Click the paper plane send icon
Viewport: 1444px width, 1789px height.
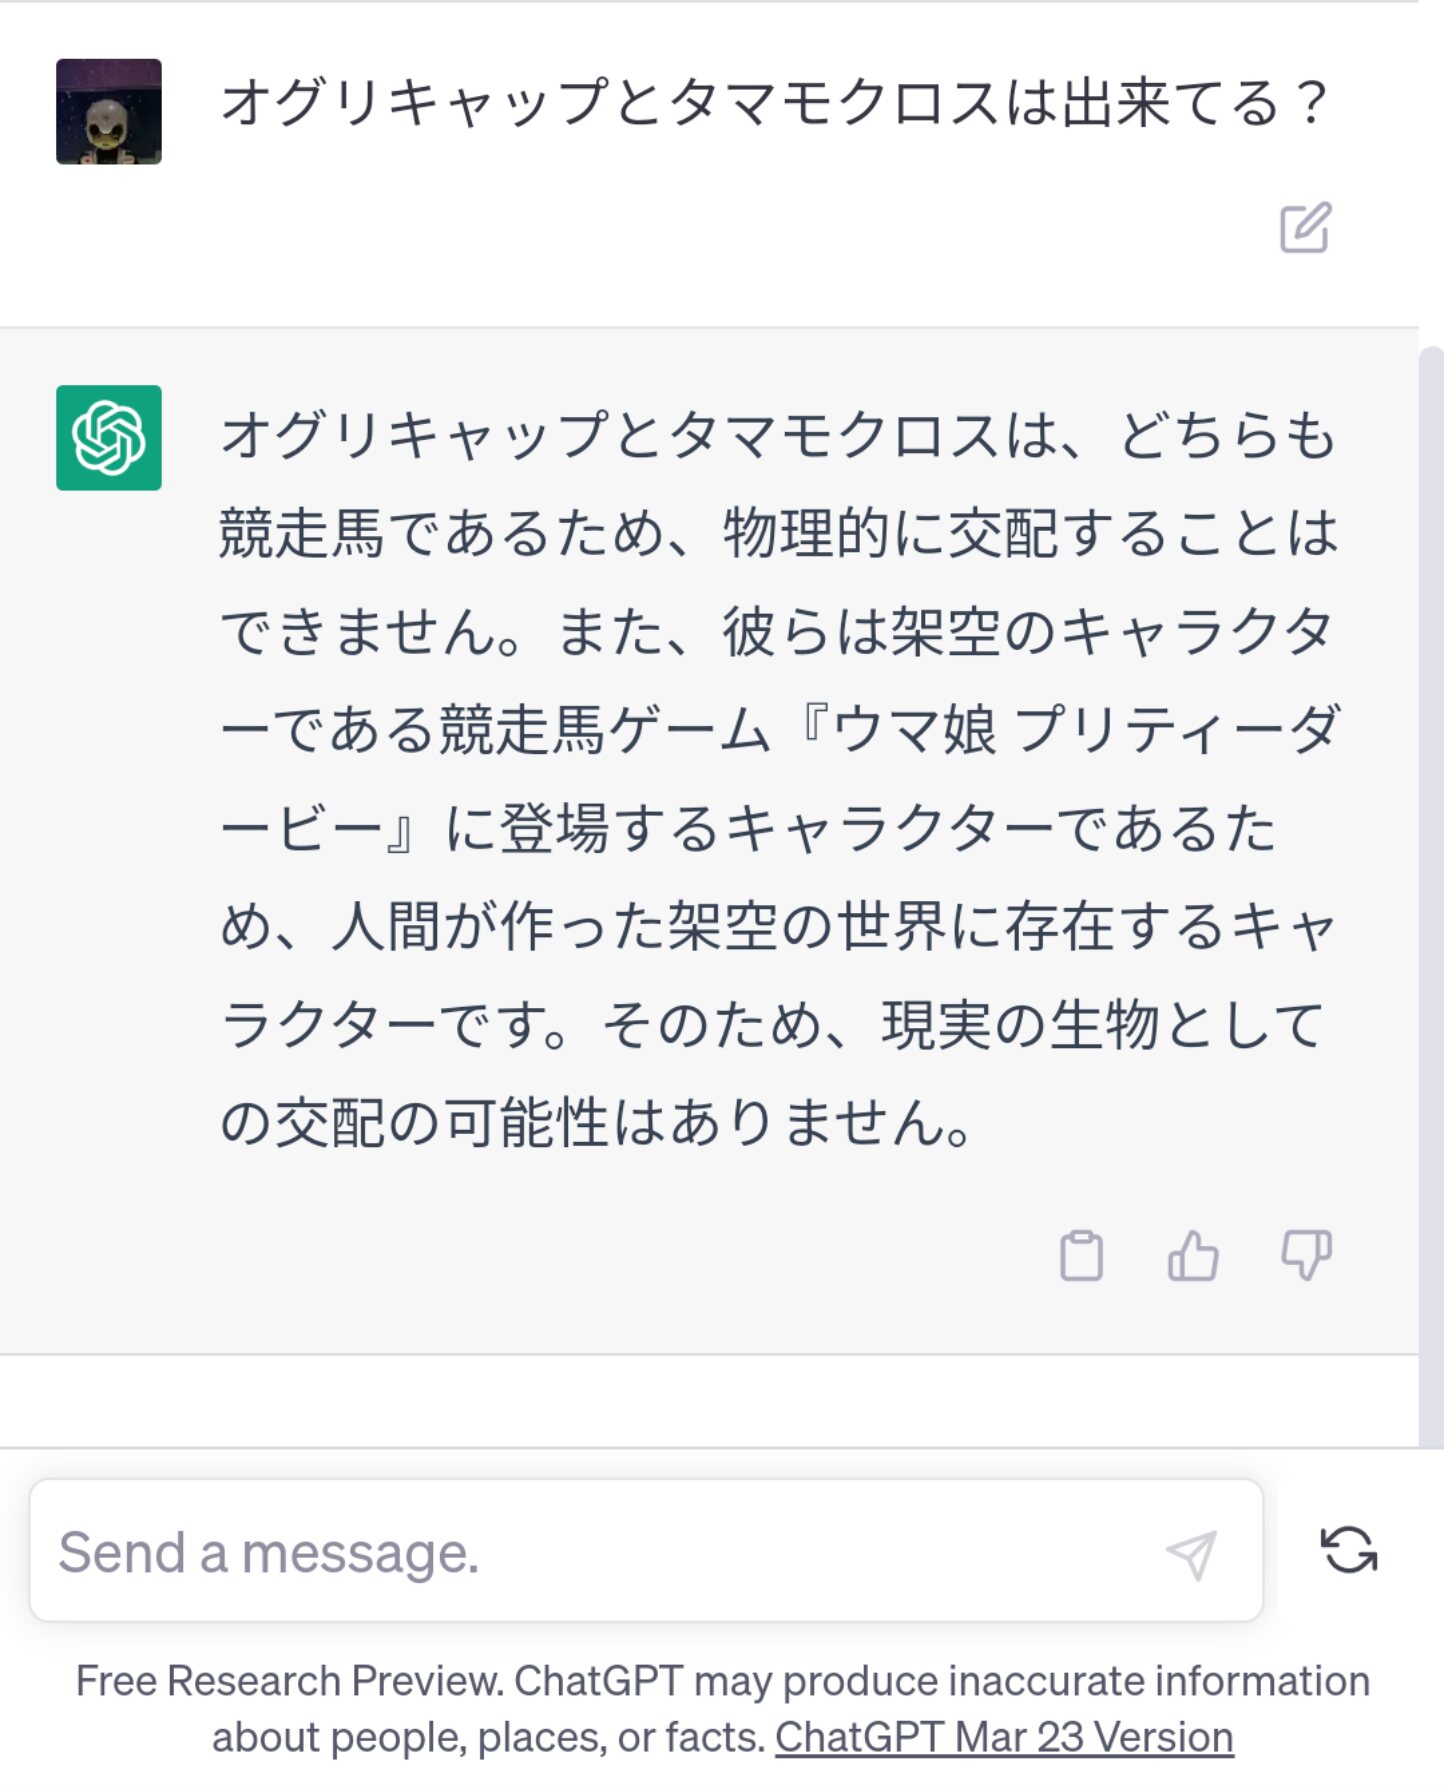coord(1191,1554)
